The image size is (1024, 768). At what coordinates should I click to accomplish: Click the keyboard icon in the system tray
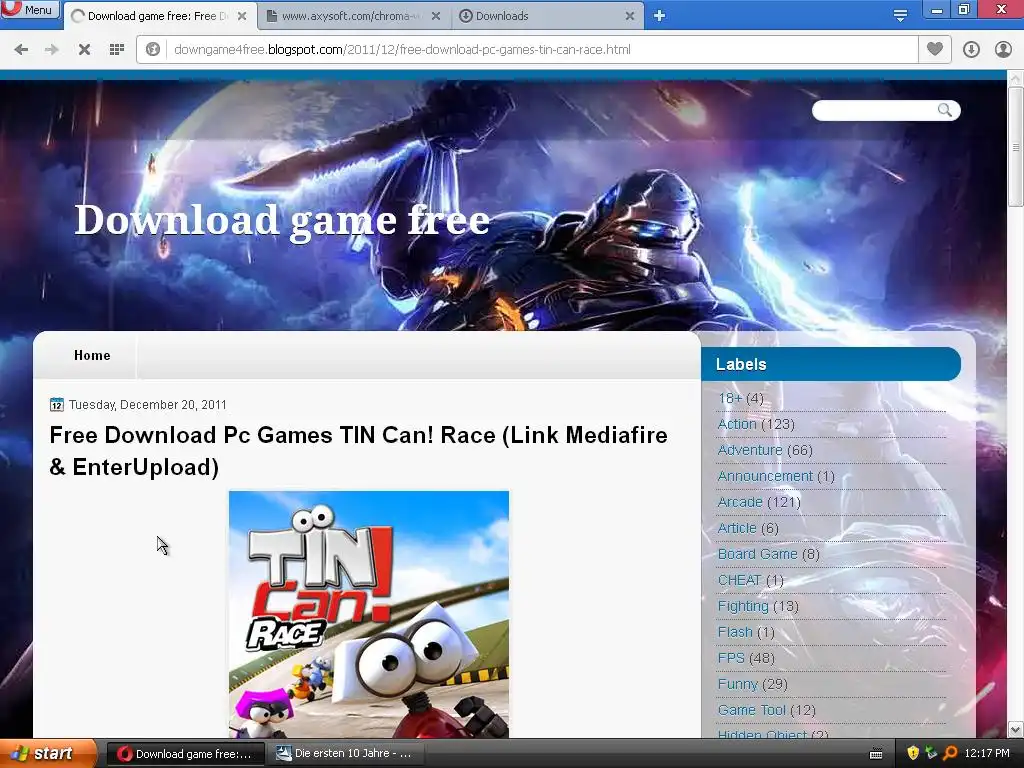click(x=876, y=754)
